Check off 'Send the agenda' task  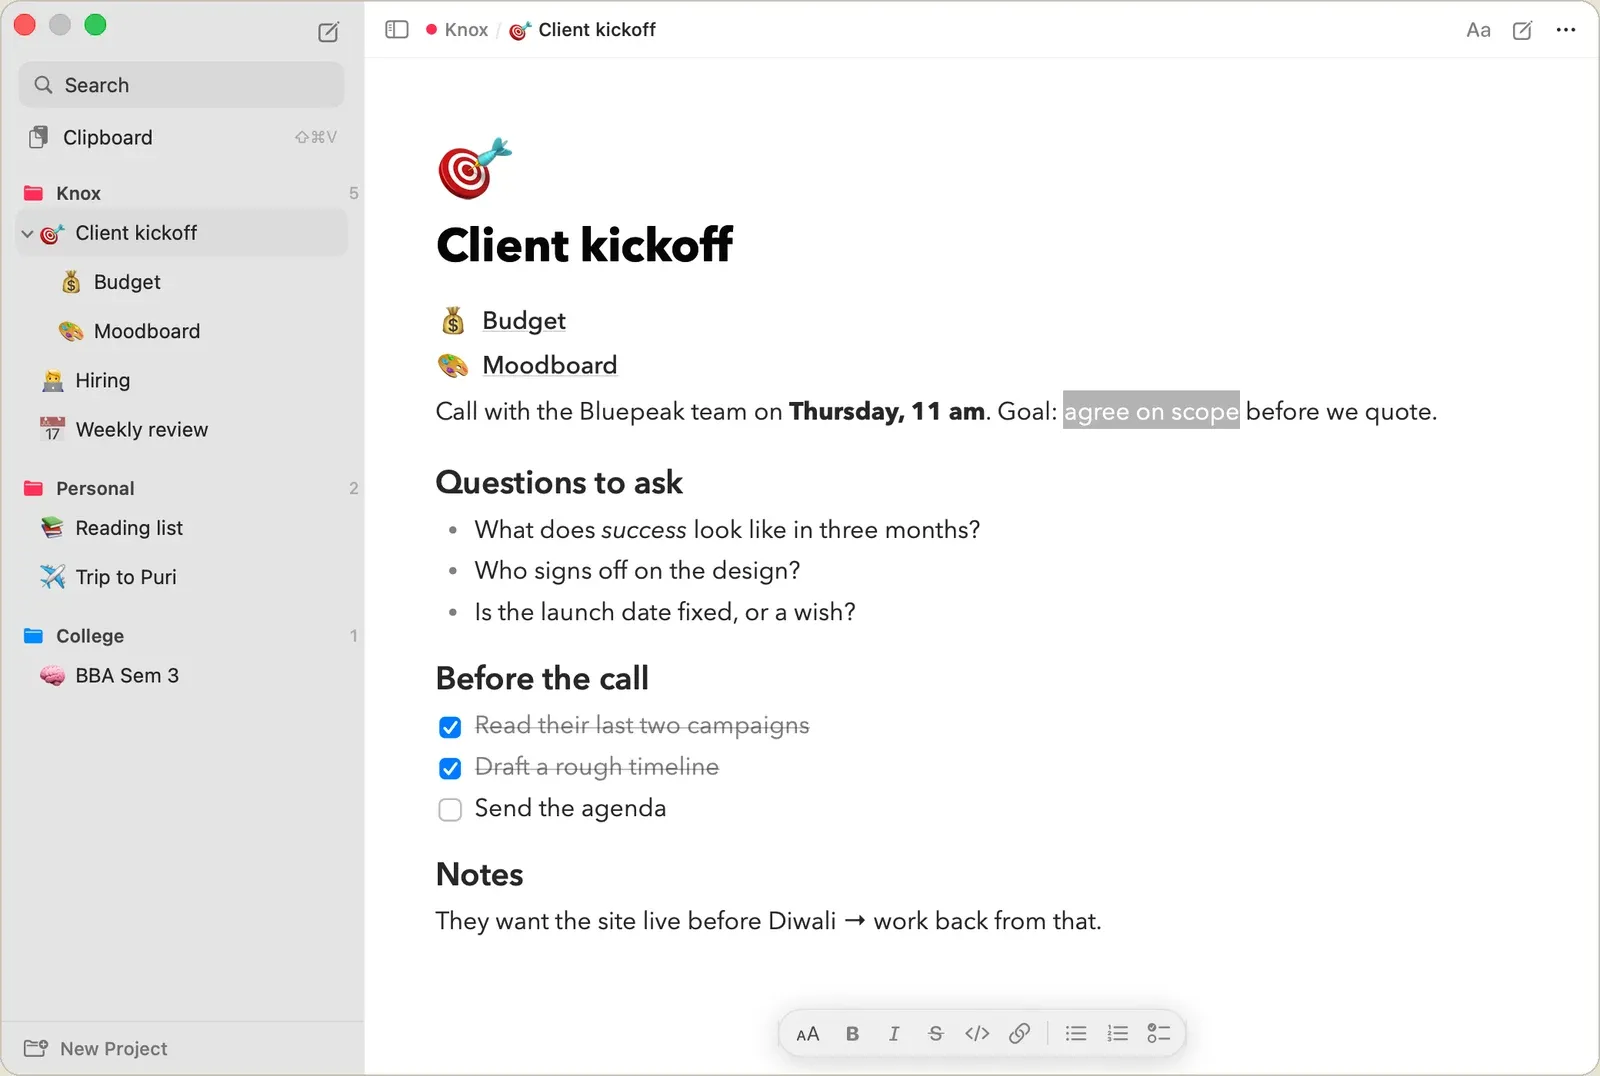pos(450,810)
